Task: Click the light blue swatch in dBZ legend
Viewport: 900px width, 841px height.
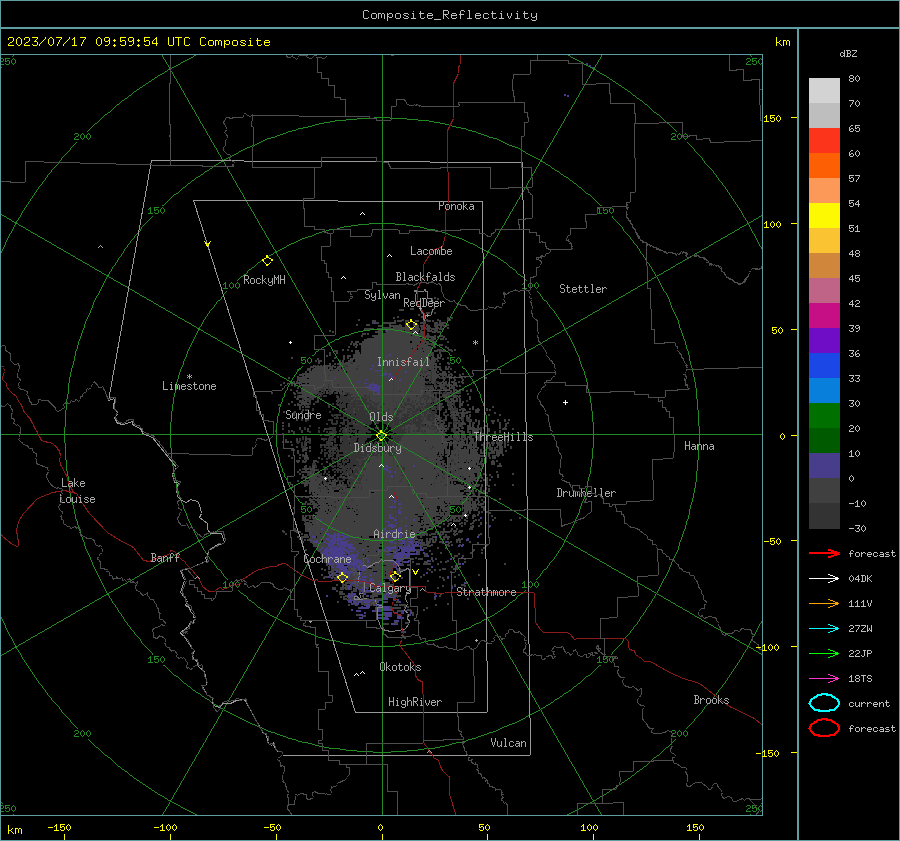Action: [824, 390]
